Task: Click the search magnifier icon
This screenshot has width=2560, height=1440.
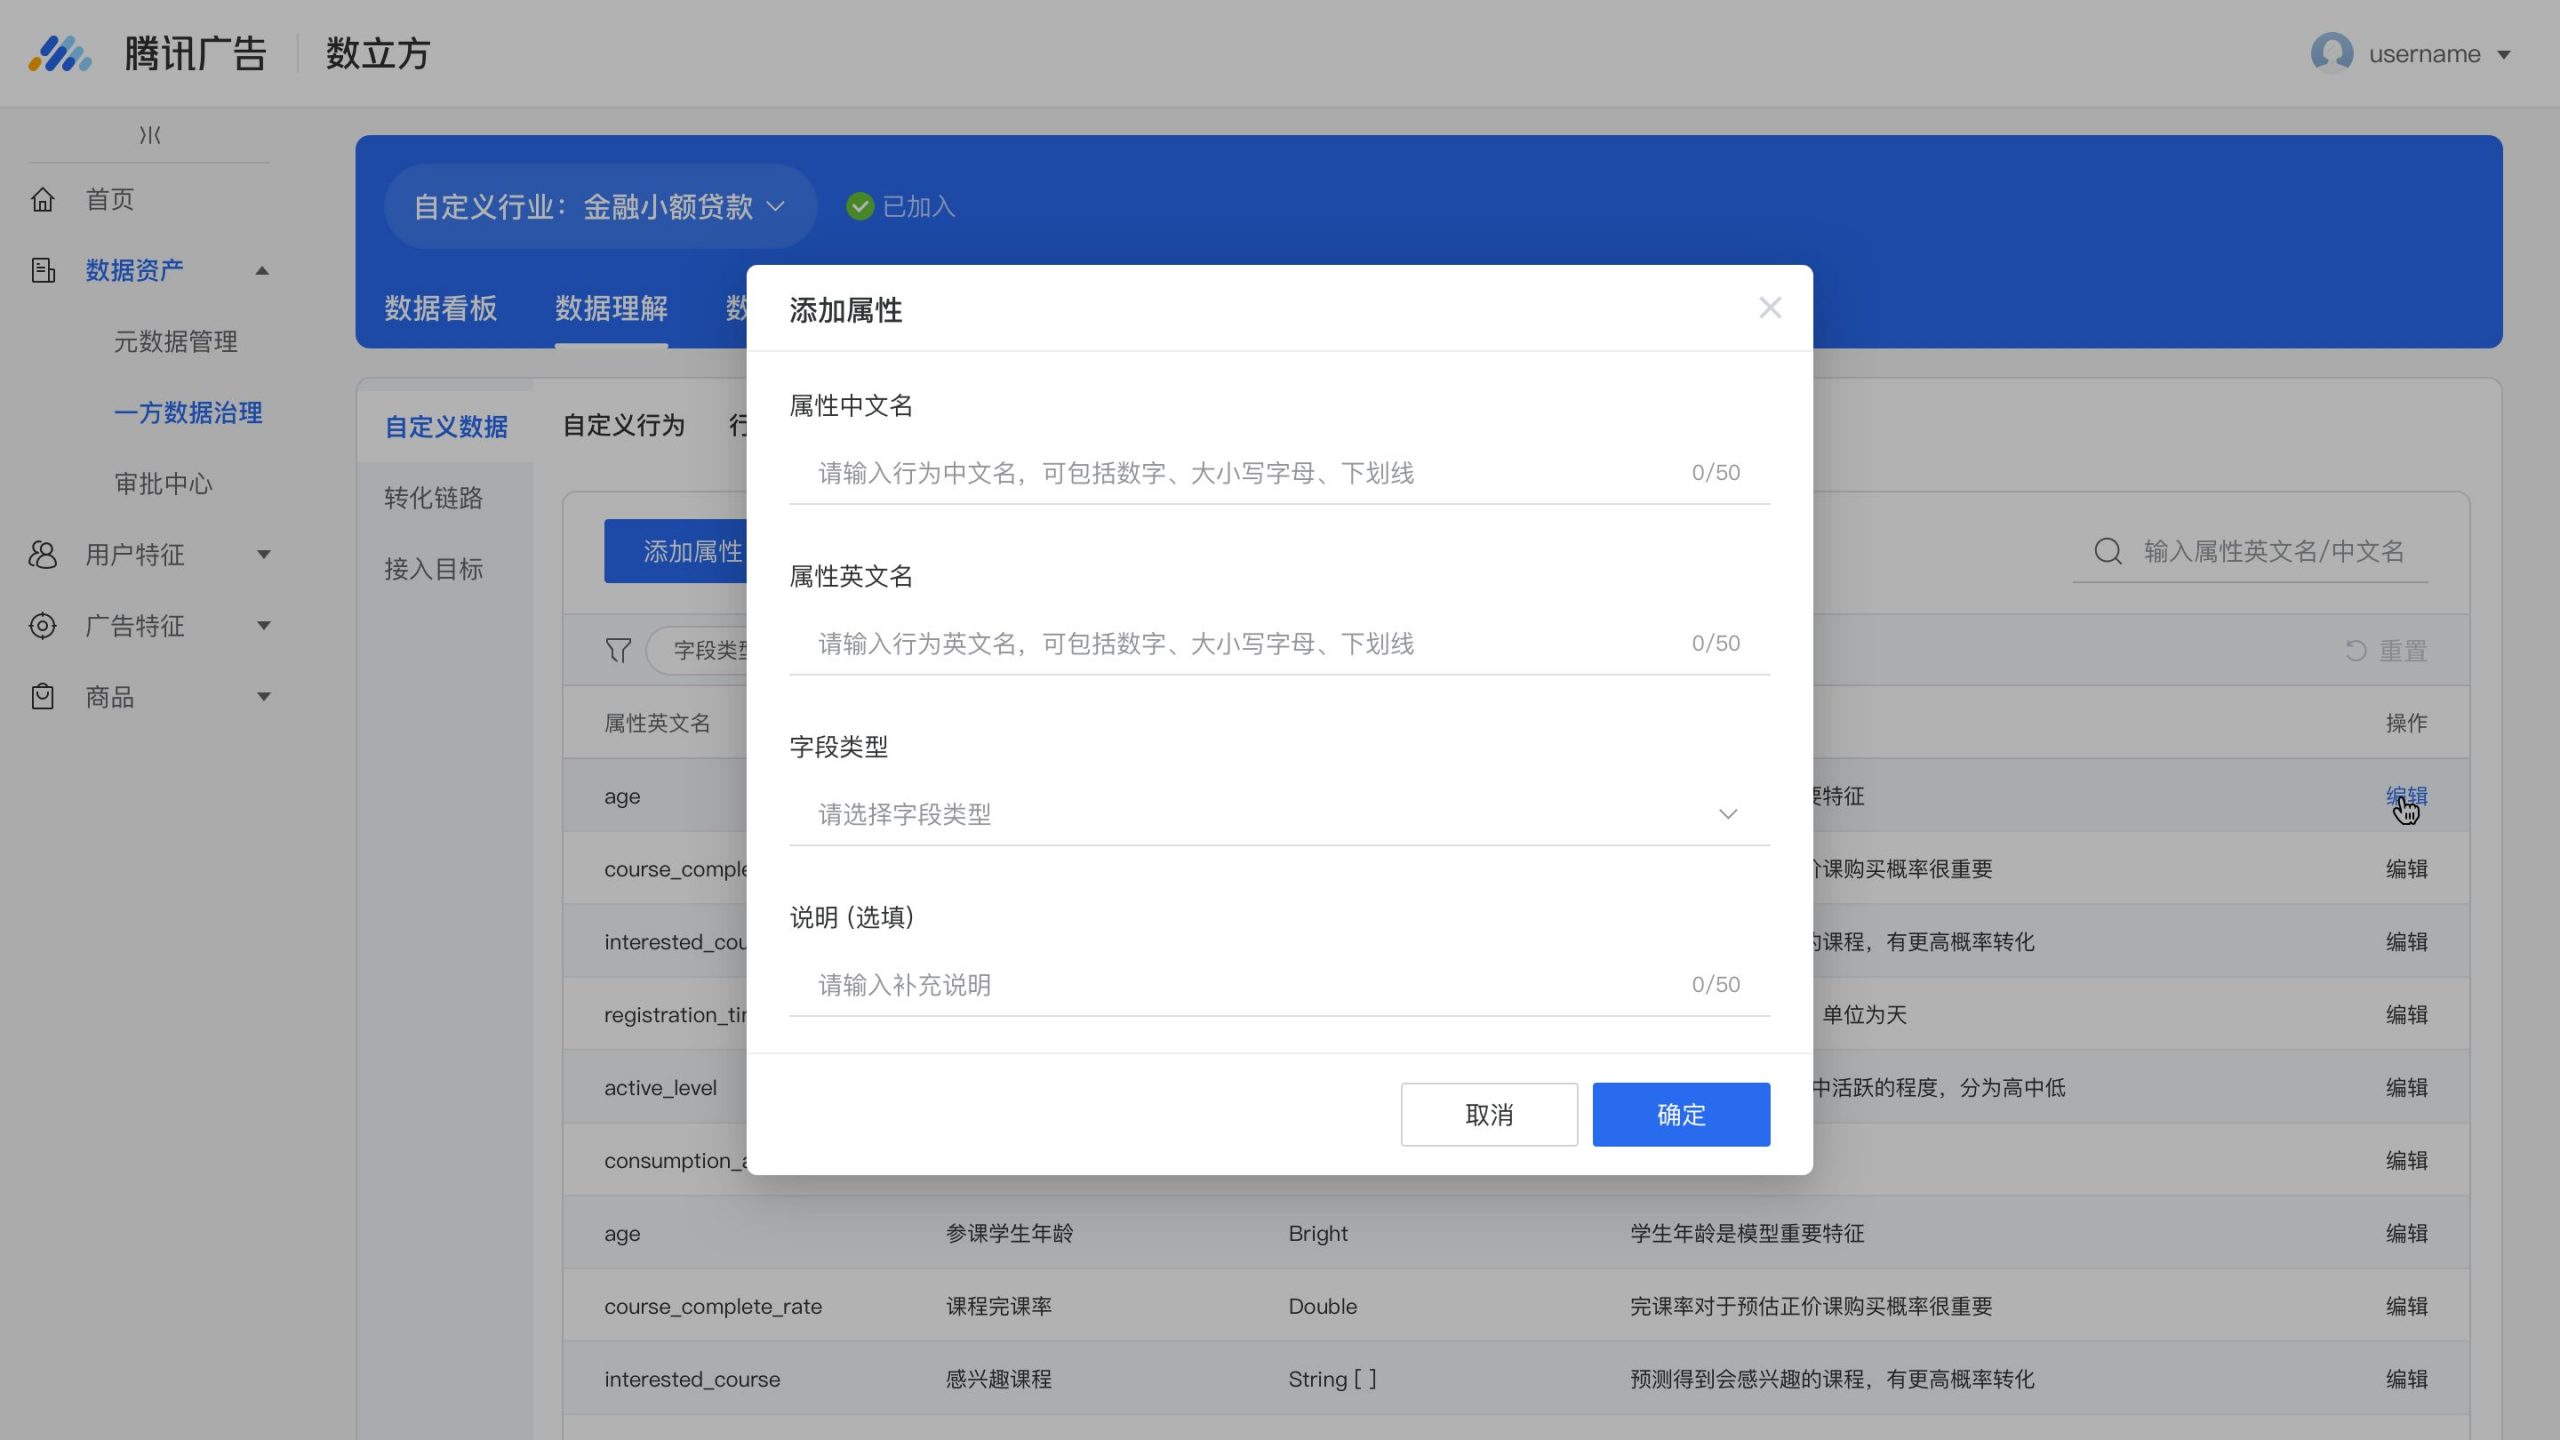Action: [x=2108, y=551]
